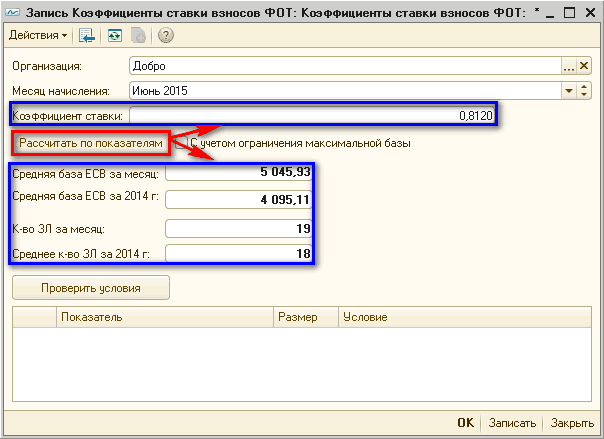Click the OK button
Screen dimensions: 604x439
pyautogui.click(x=466, y=423)
